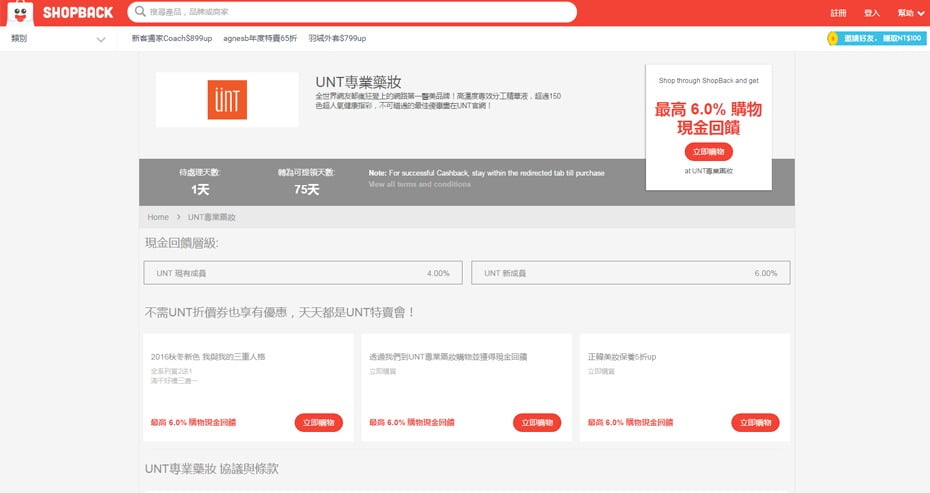Select the UNT 新成員 6.00% tier box
Screen dimensions: 930x493
tap(630, 273)
